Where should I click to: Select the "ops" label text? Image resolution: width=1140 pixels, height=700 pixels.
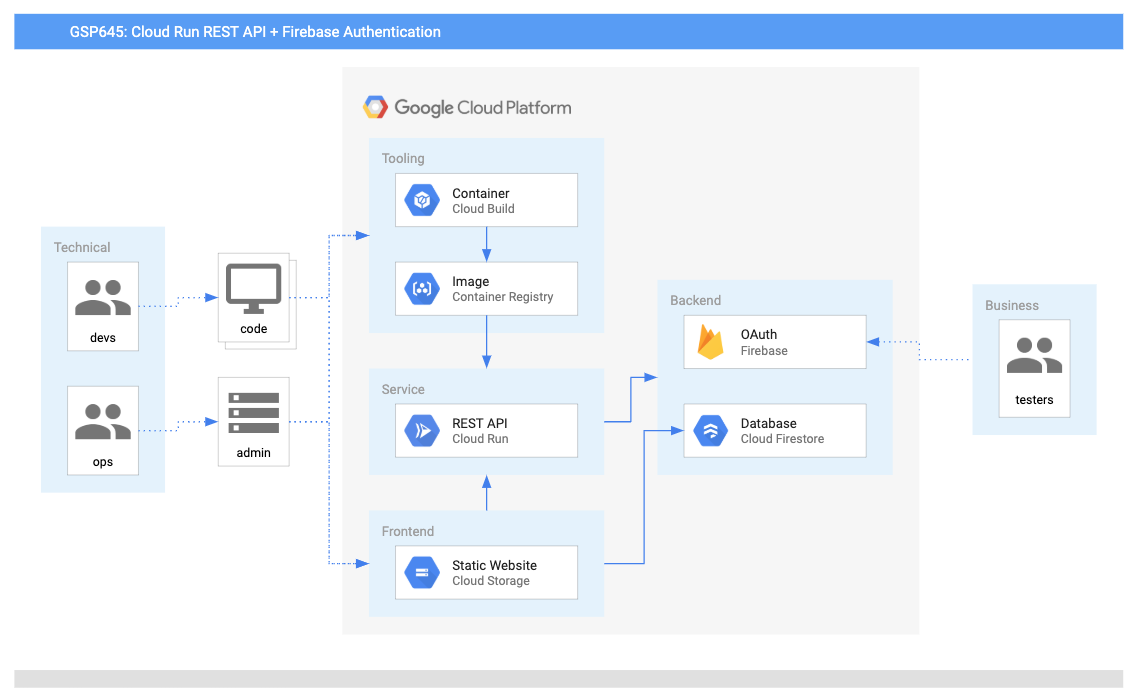click(103, 462)
